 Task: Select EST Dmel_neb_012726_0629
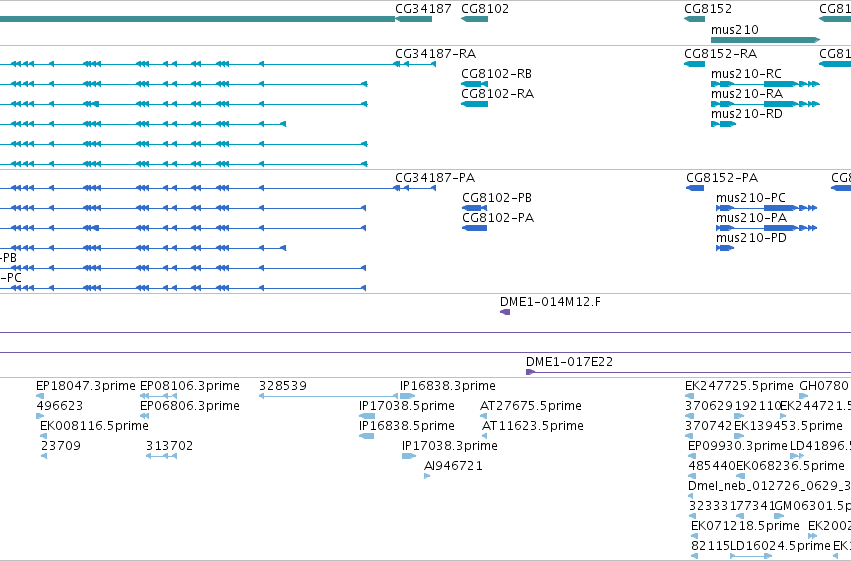[x=690, y=496]
